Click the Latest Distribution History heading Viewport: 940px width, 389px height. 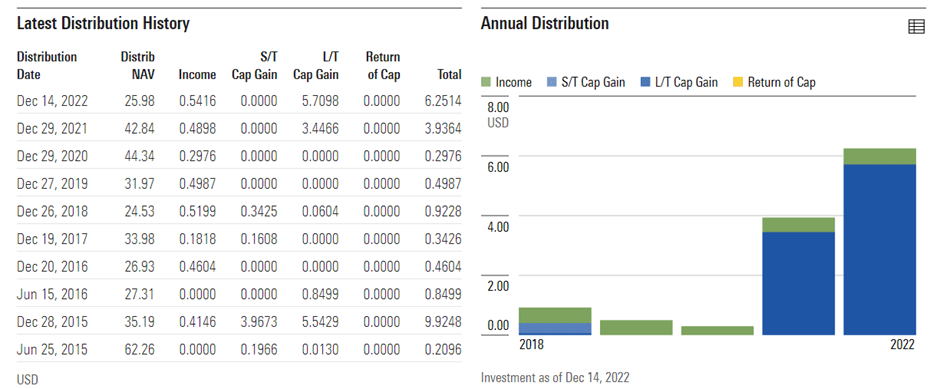coord(103,23)
